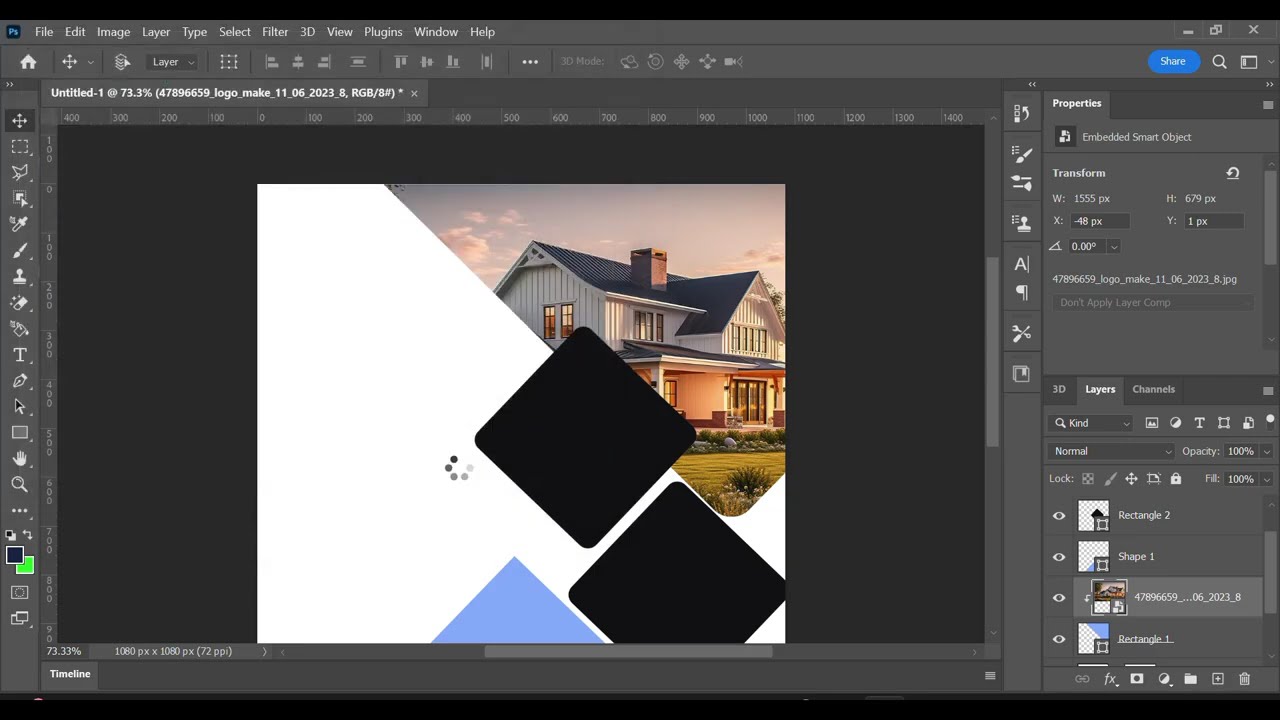Click the X position field
Viewport: 1280px width, 720px height.
[x=1100, y=221]
